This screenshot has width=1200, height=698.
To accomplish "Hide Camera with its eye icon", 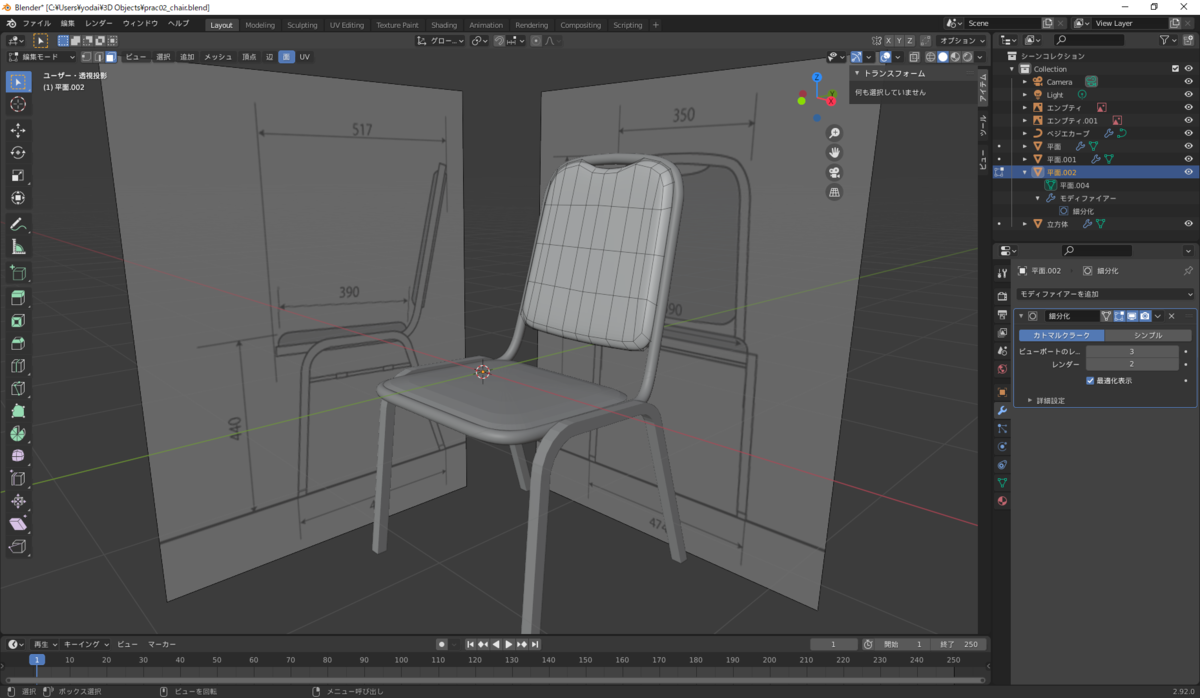I will (x=1189, y=81).
